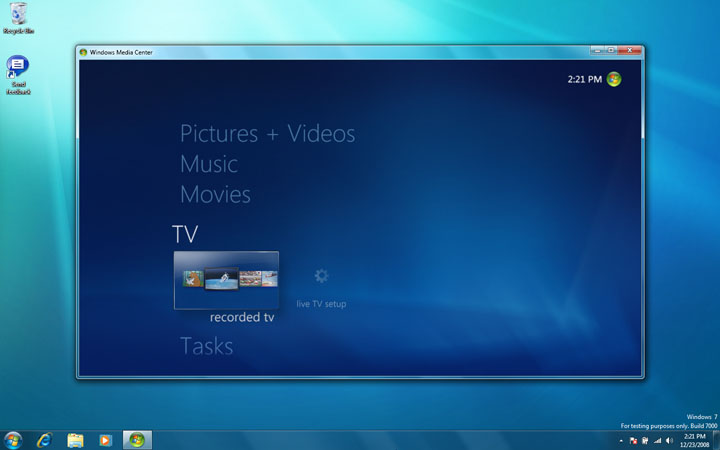Viewport: 720px width, 450px height.
Task: Switch to Media Center taskbar button
Action: [x=137, y=440]
